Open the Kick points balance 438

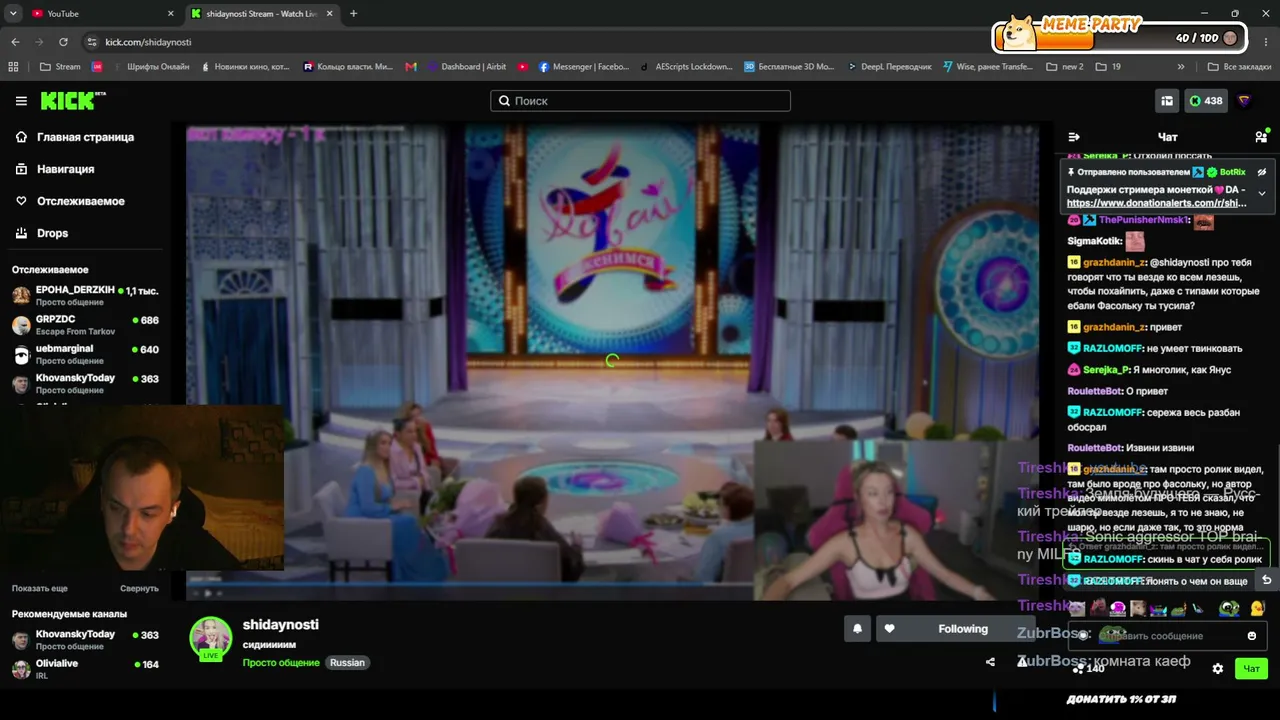tap(1205, 101)
